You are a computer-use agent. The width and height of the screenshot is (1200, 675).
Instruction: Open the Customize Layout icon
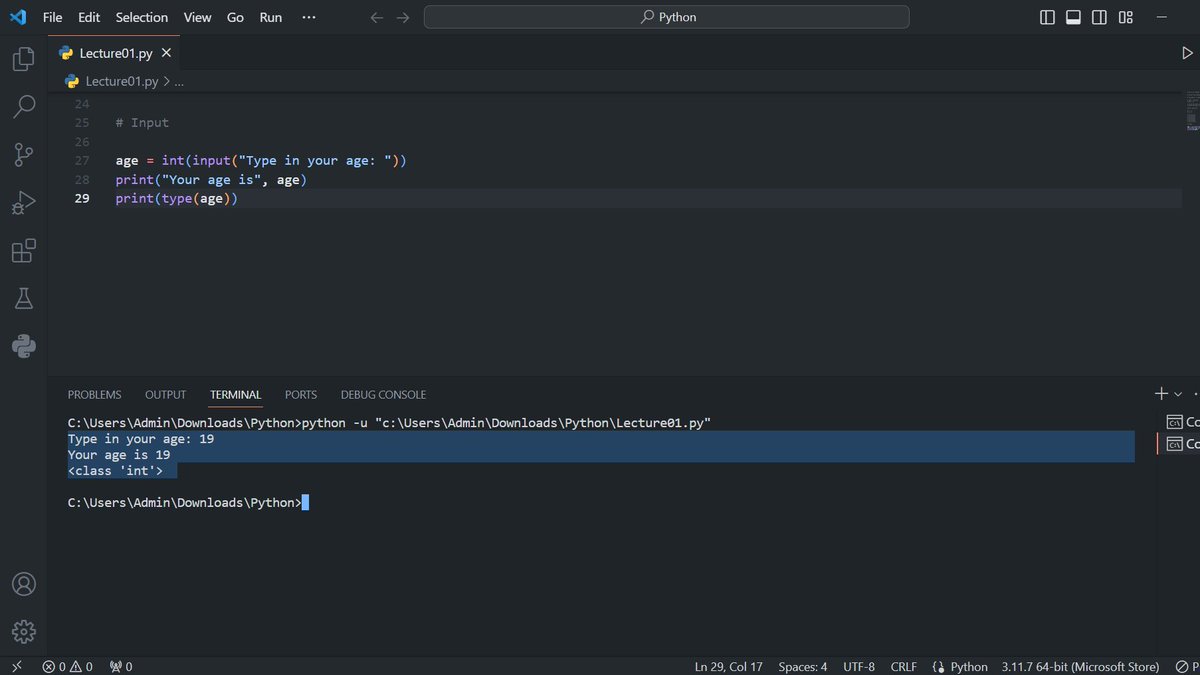pos(1126,17)
